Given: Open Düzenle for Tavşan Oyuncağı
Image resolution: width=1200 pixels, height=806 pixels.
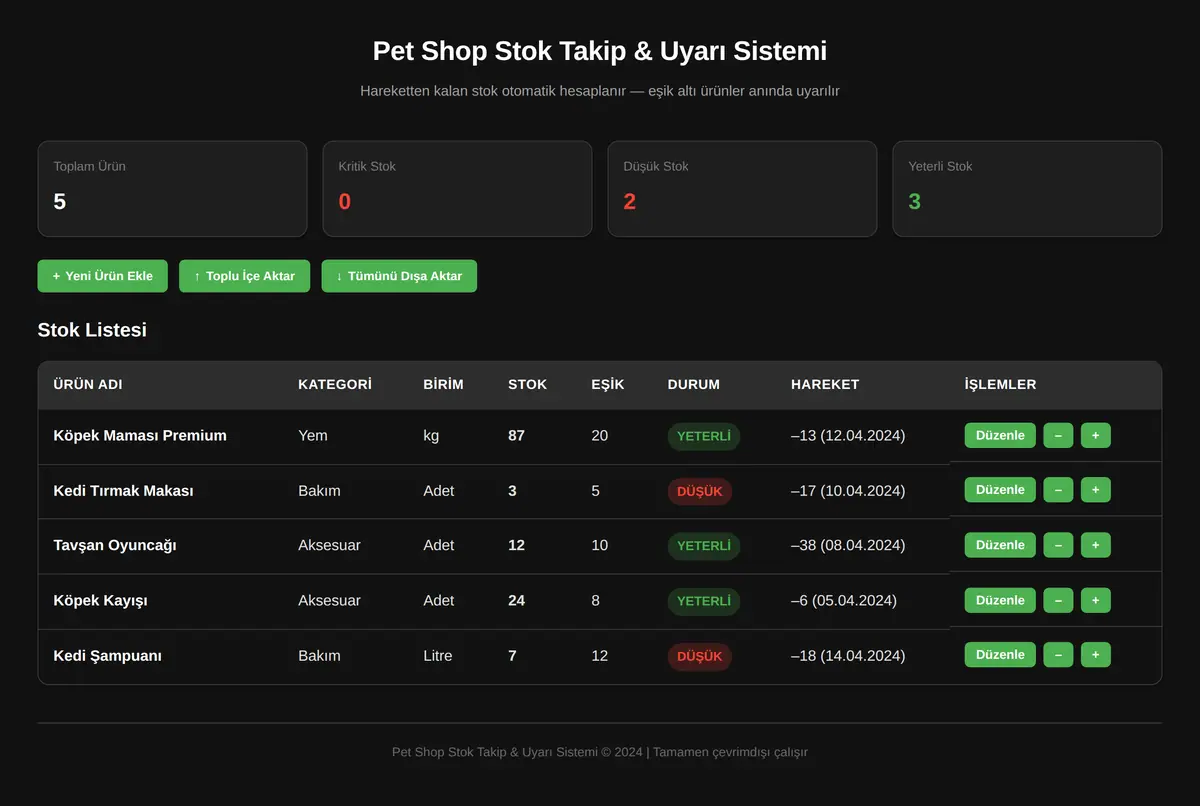Looking at the screenshot, I should 1000,545.
